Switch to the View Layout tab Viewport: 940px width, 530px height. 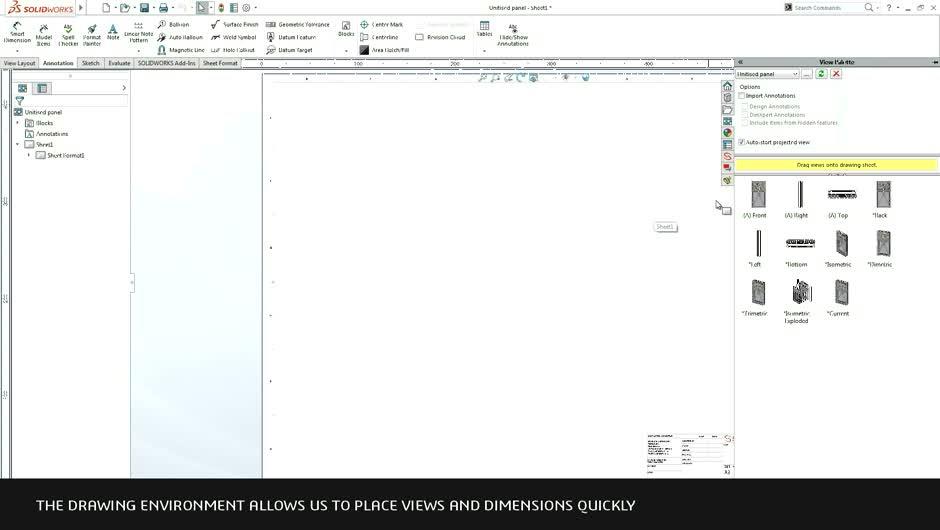click(19, 63)
